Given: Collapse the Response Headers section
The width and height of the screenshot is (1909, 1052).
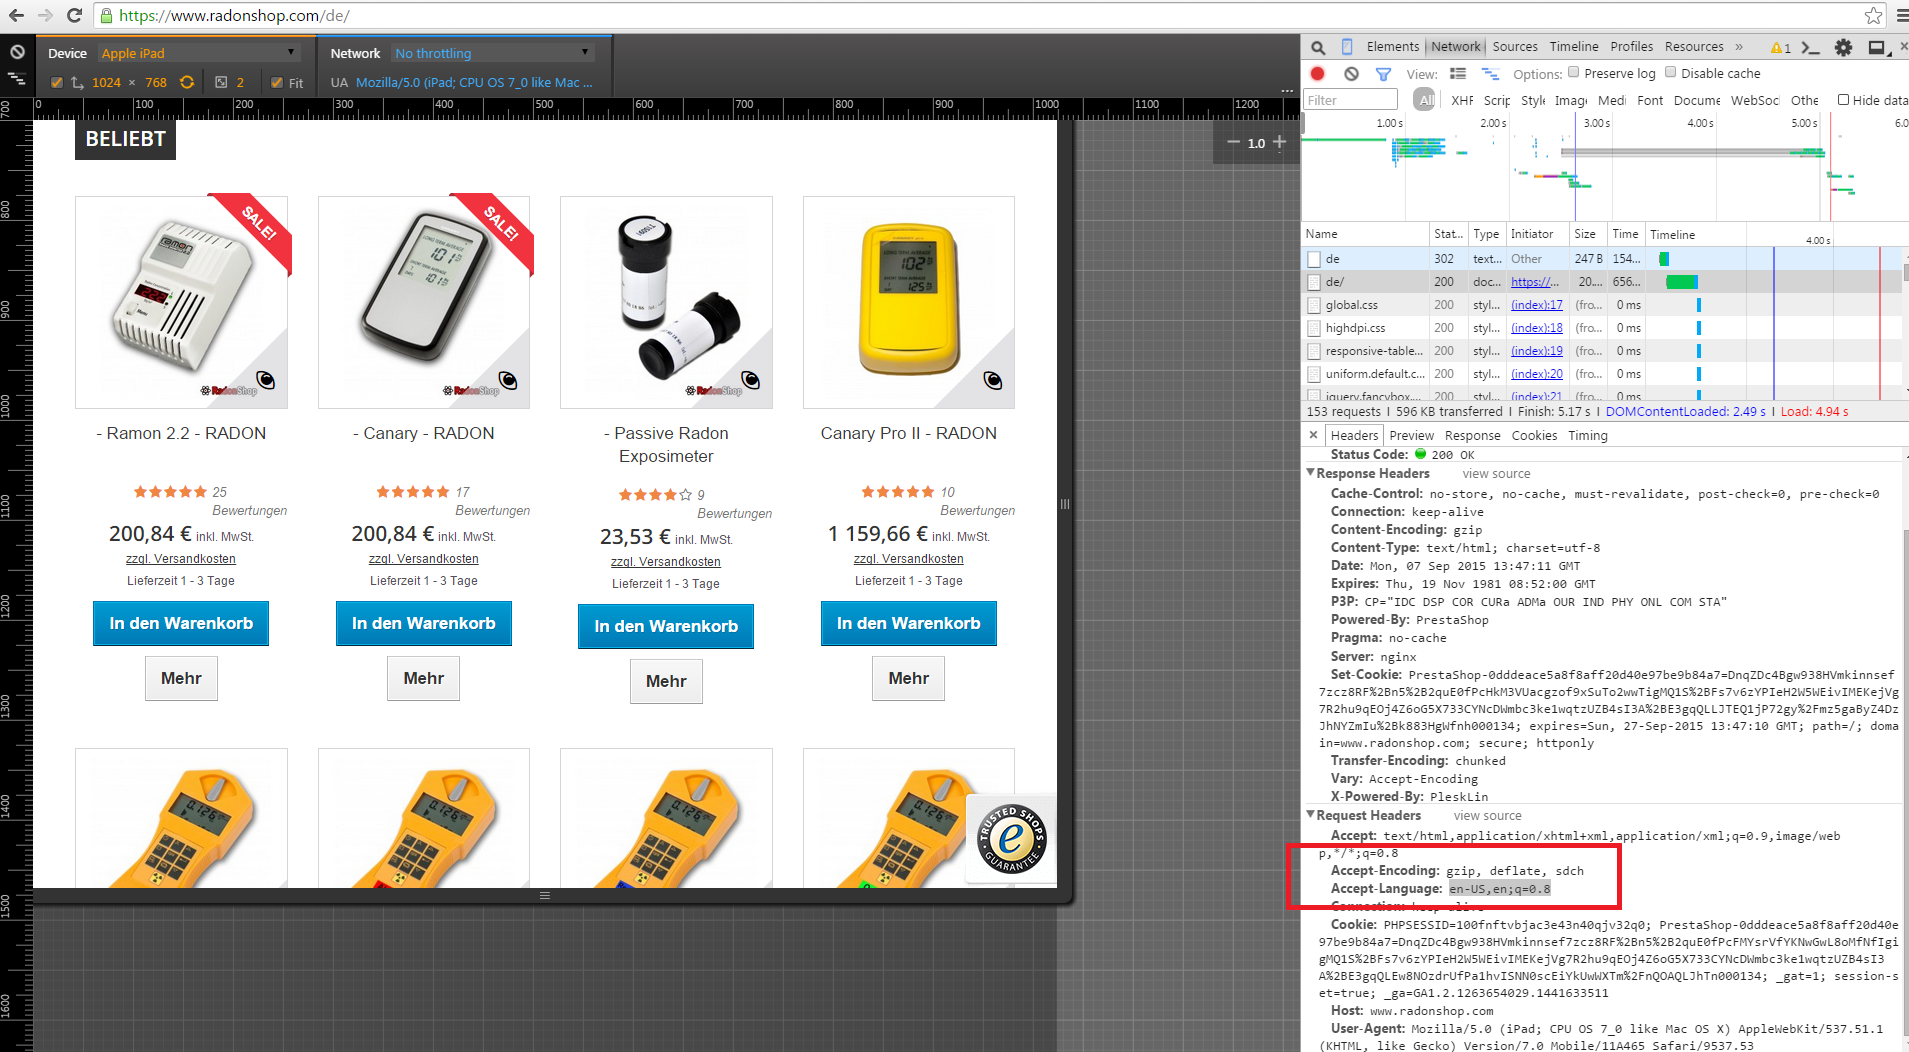Looking at the screenshot, I should point(1311,473).
